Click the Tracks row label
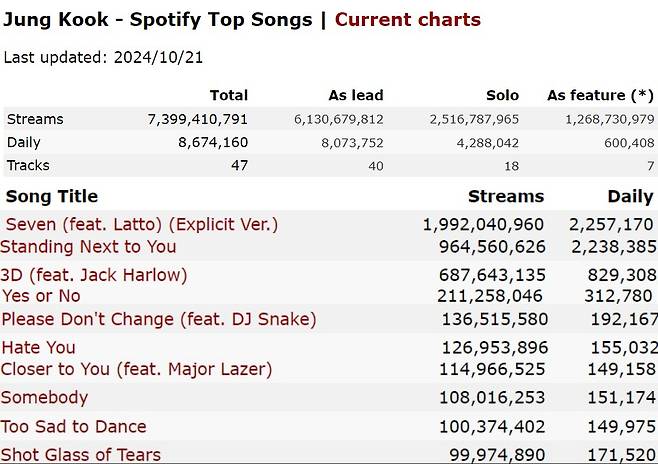Screen dimensions: 658x464 click(28, 166)
